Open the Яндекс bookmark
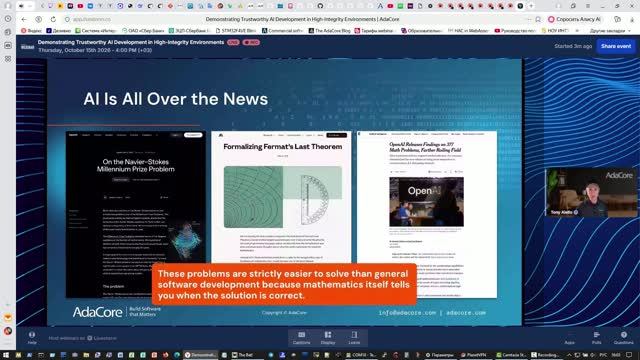Viewport: 640px width, 360px height. [x=31, y=31]
